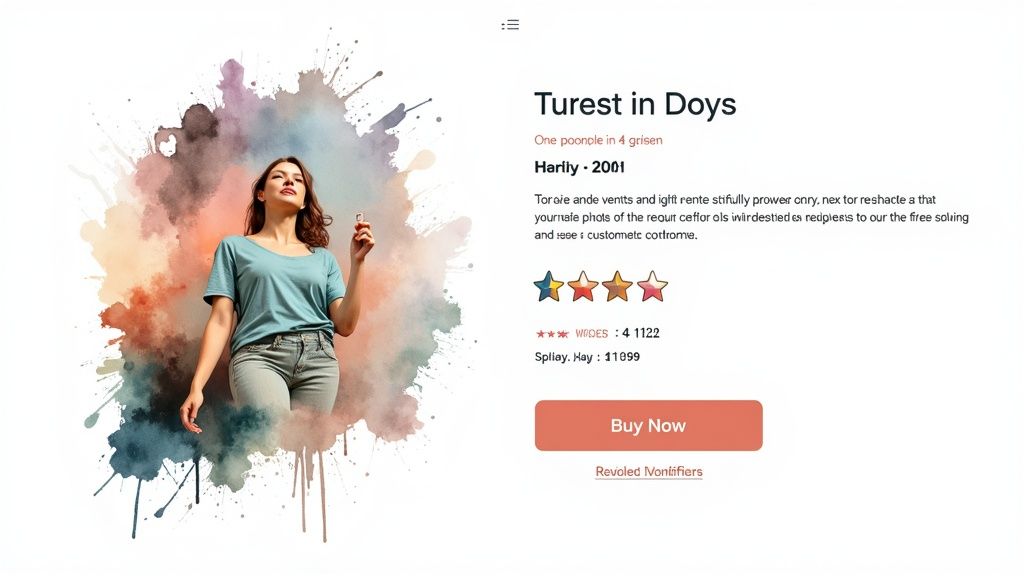Click the 'Turest in Doys' product title
This screenshot has height=576, width=1024.
634,104
